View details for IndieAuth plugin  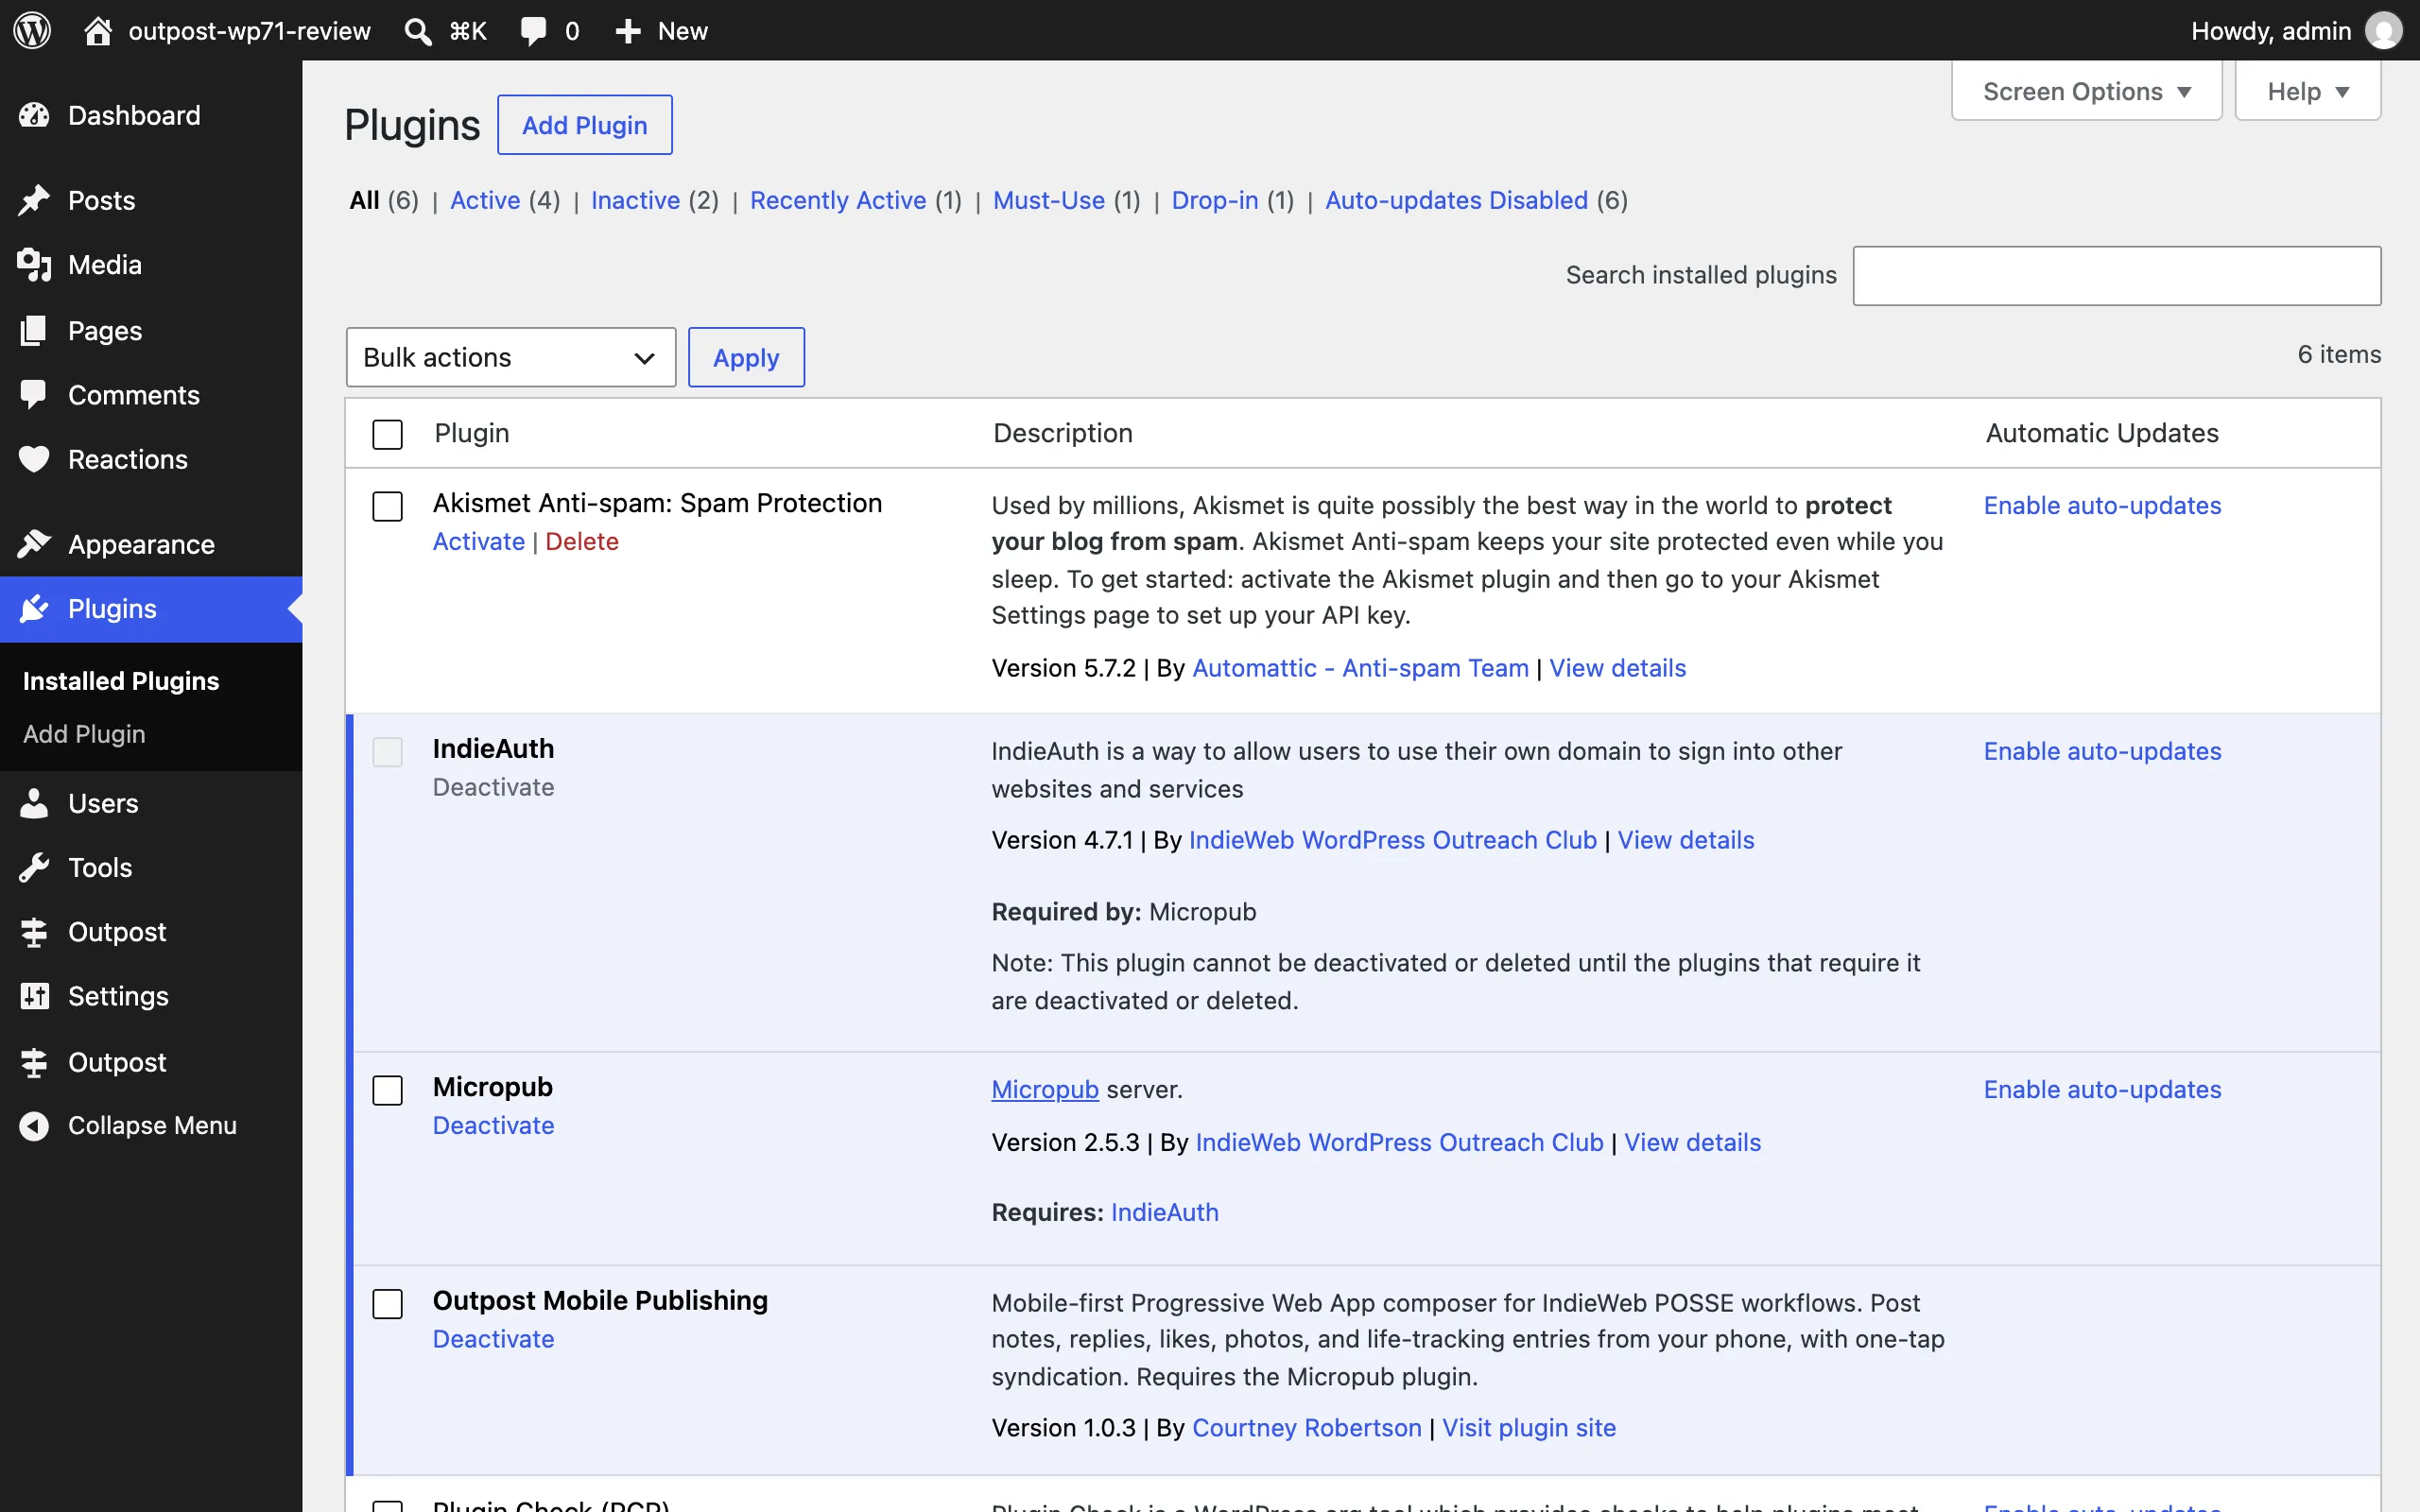pyautogui.click(x=1686, y=840)
